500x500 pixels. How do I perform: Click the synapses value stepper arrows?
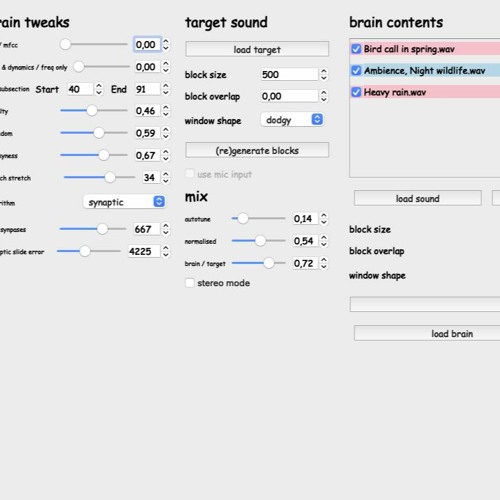coord(166,229)
